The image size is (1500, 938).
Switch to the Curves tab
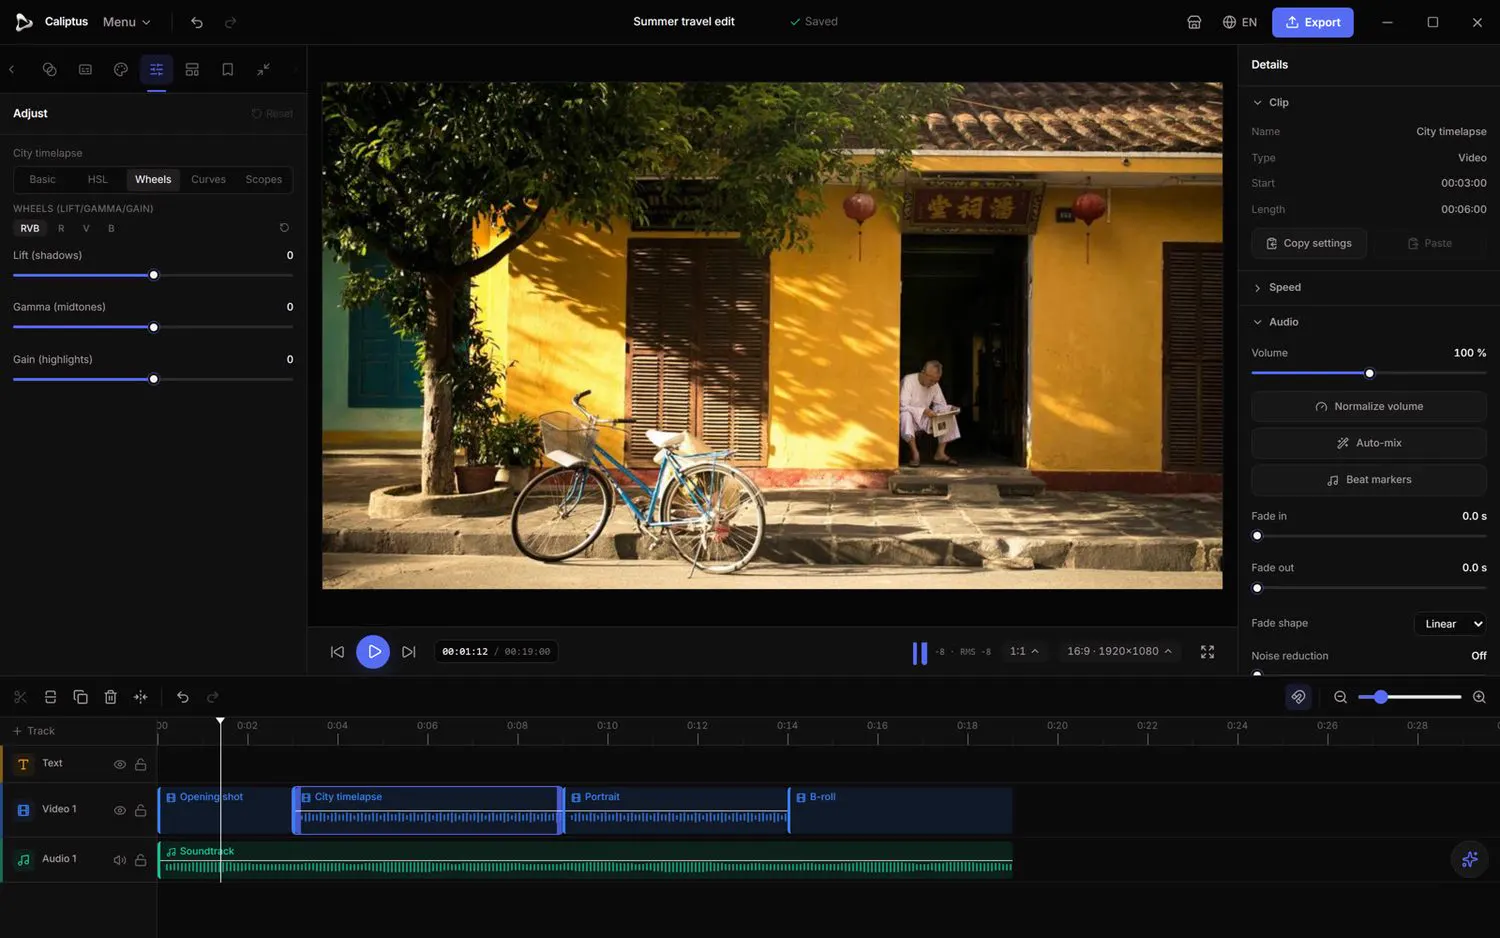click(x=208, y=179)
